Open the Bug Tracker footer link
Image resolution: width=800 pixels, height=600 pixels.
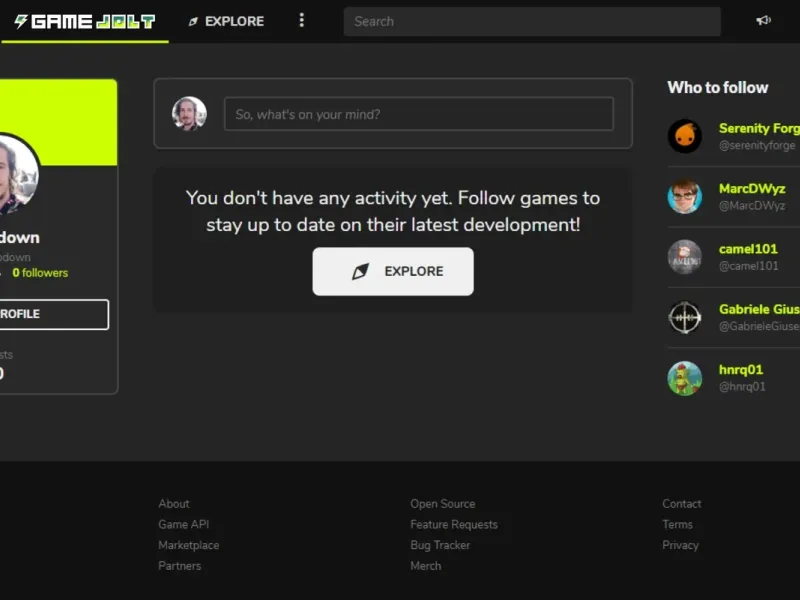pos(440,545)
